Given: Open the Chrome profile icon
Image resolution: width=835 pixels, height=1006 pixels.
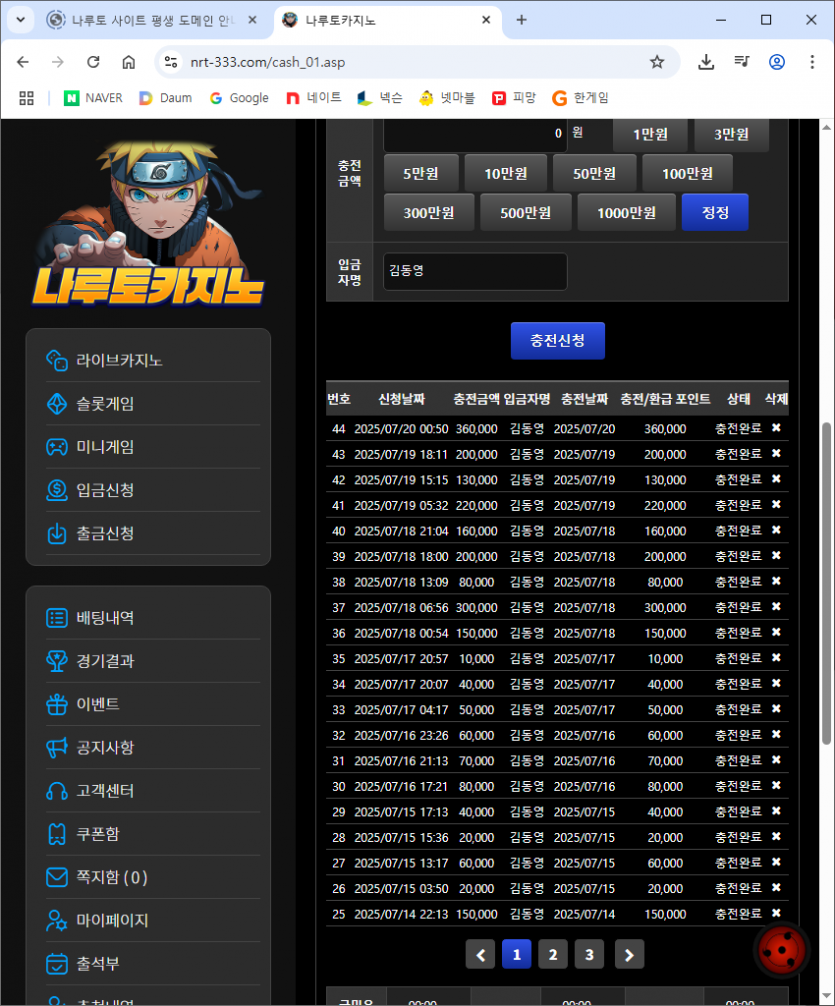Looking at the screenshot, I should coord(777,62).
